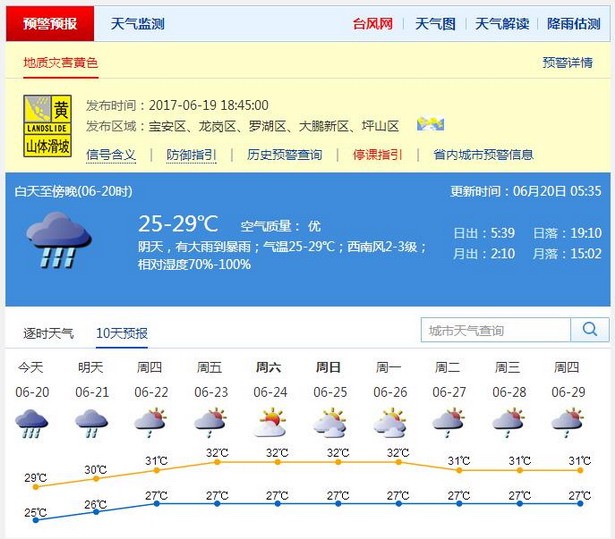Viewport: 615px width, 539px height.
Task: Click the search magnifier button
Action: click(x=590, y=330)
